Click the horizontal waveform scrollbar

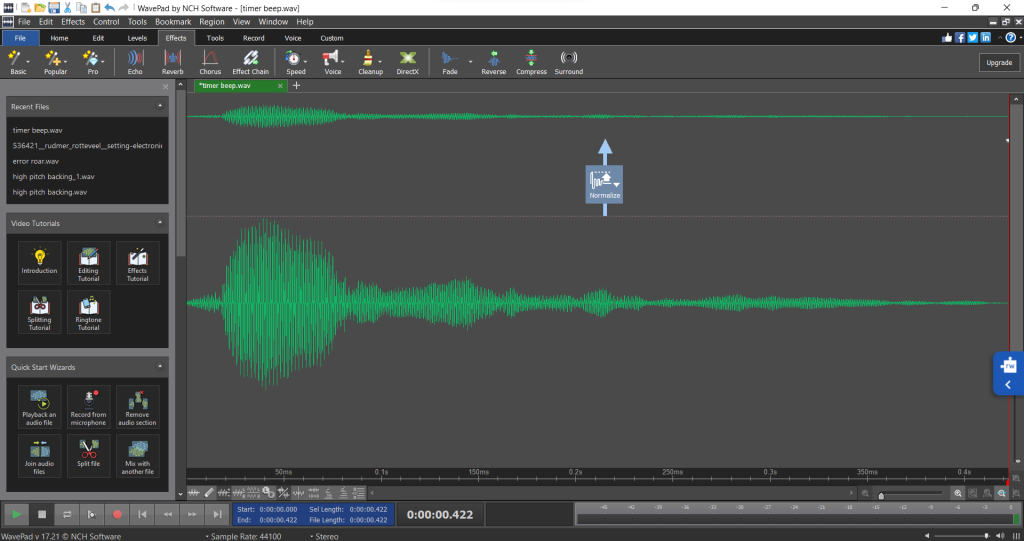pos(611,493)
